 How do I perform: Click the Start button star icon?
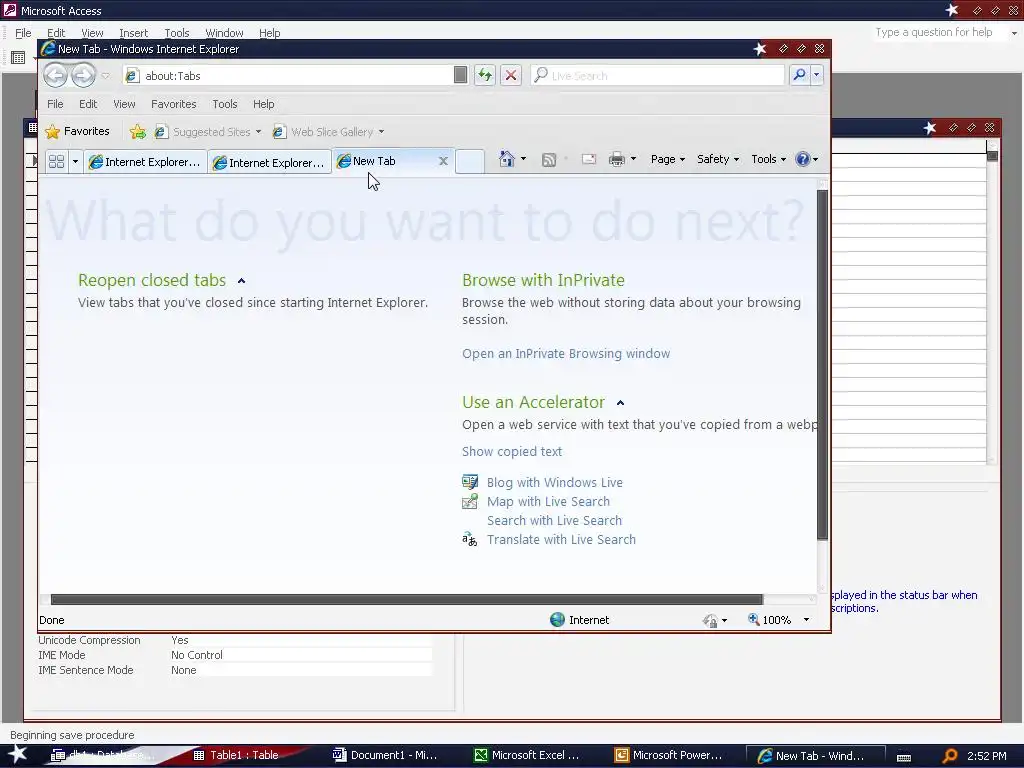(17, 755)
